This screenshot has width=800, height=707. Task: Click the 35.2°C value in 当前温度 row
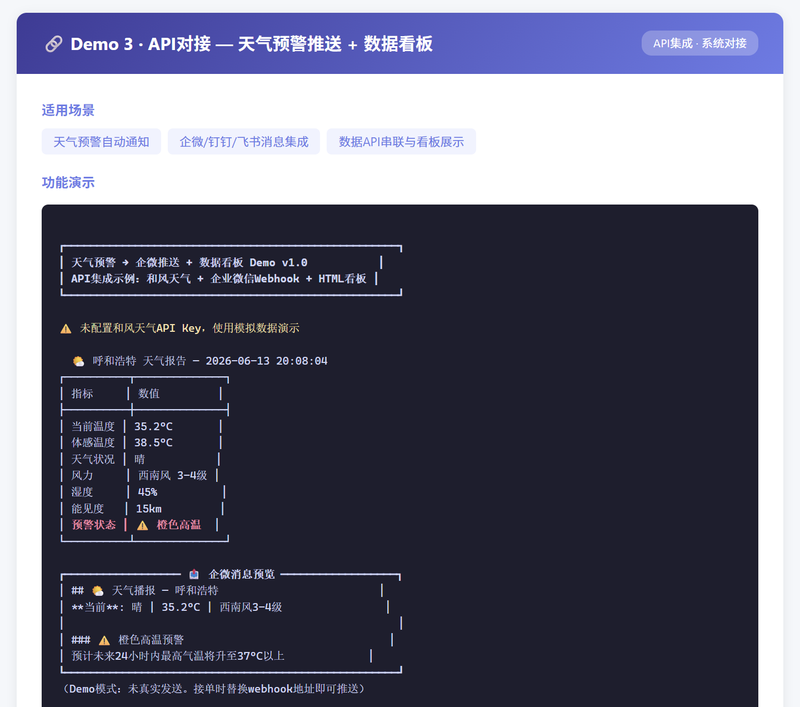(x=153, y=426)
